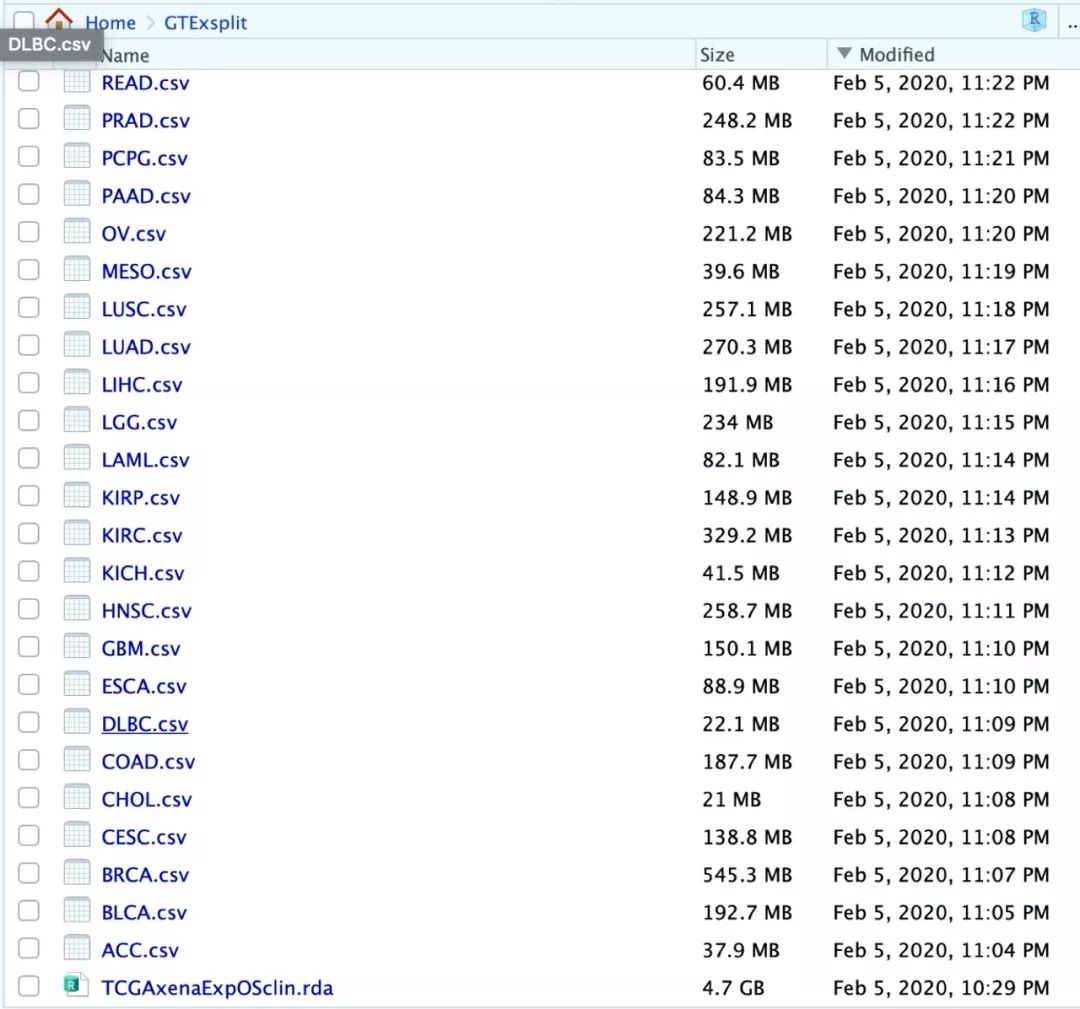Check the box next to OV.csv

28,231
